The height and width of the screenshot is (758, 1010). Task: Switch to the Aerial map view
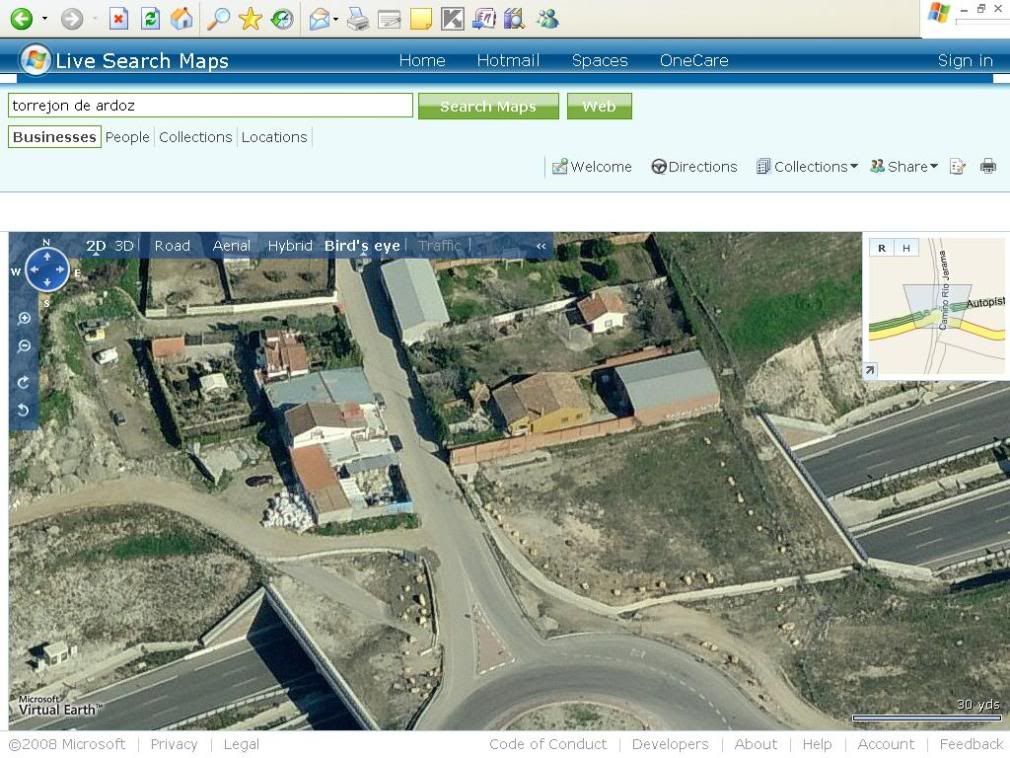pyautogui.click(x=231, y=246)
